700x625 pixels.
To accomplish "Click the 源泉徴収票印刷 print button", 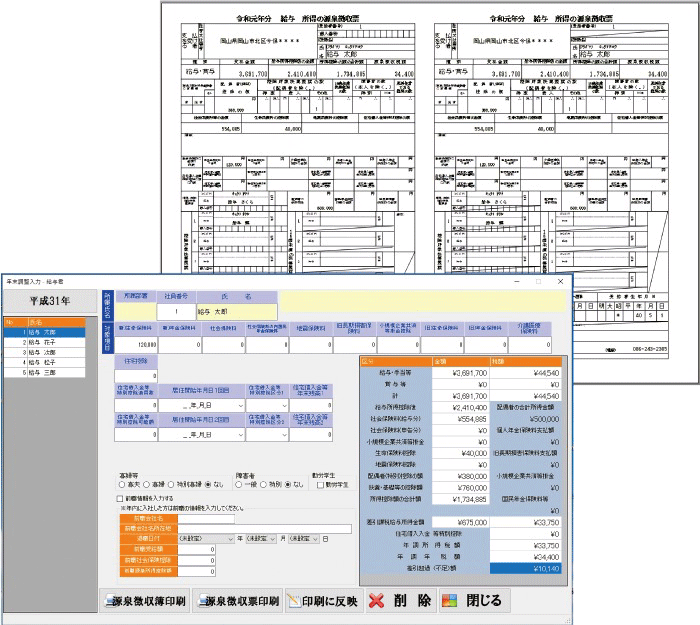I will click(238, 600).
